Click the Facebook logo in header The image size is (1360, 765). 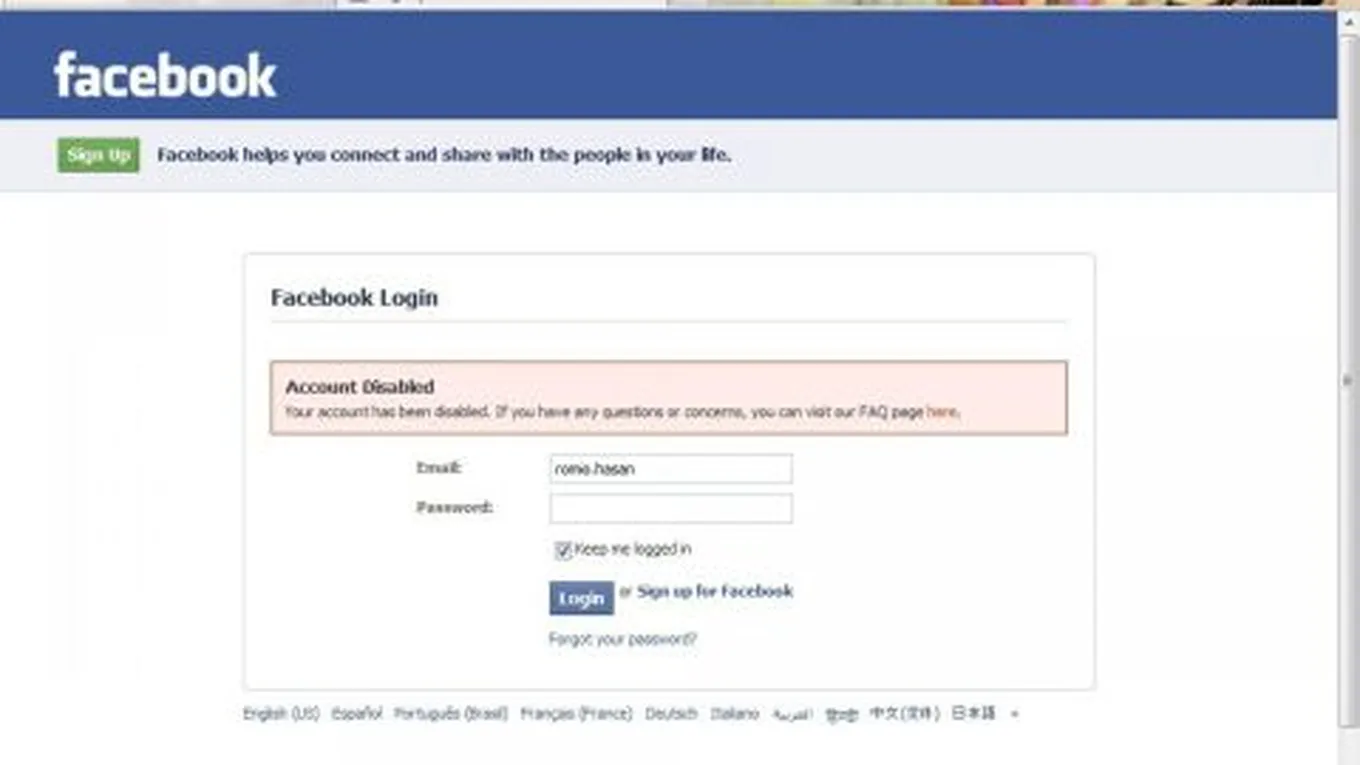(x=165, y=76)
